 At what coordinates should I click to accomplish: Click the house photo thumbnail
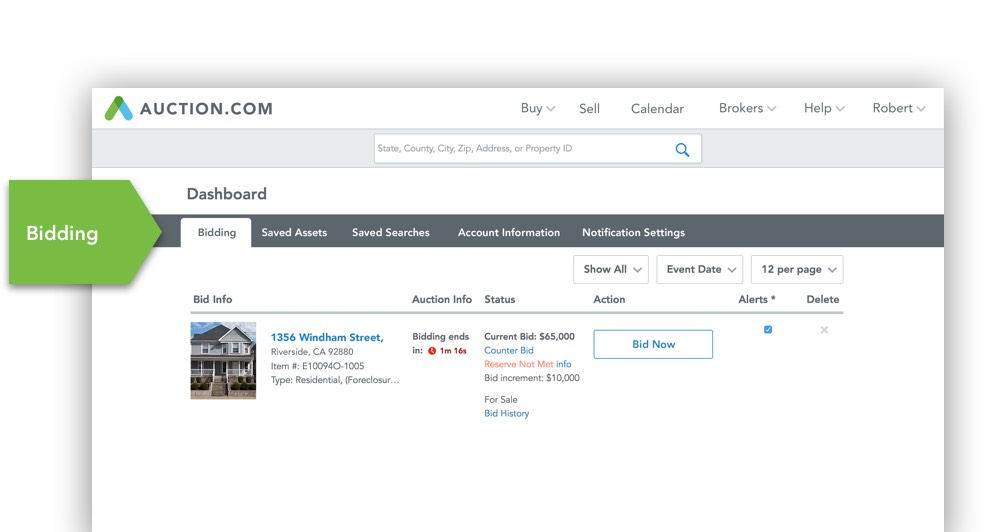click(x=223, y=361)
